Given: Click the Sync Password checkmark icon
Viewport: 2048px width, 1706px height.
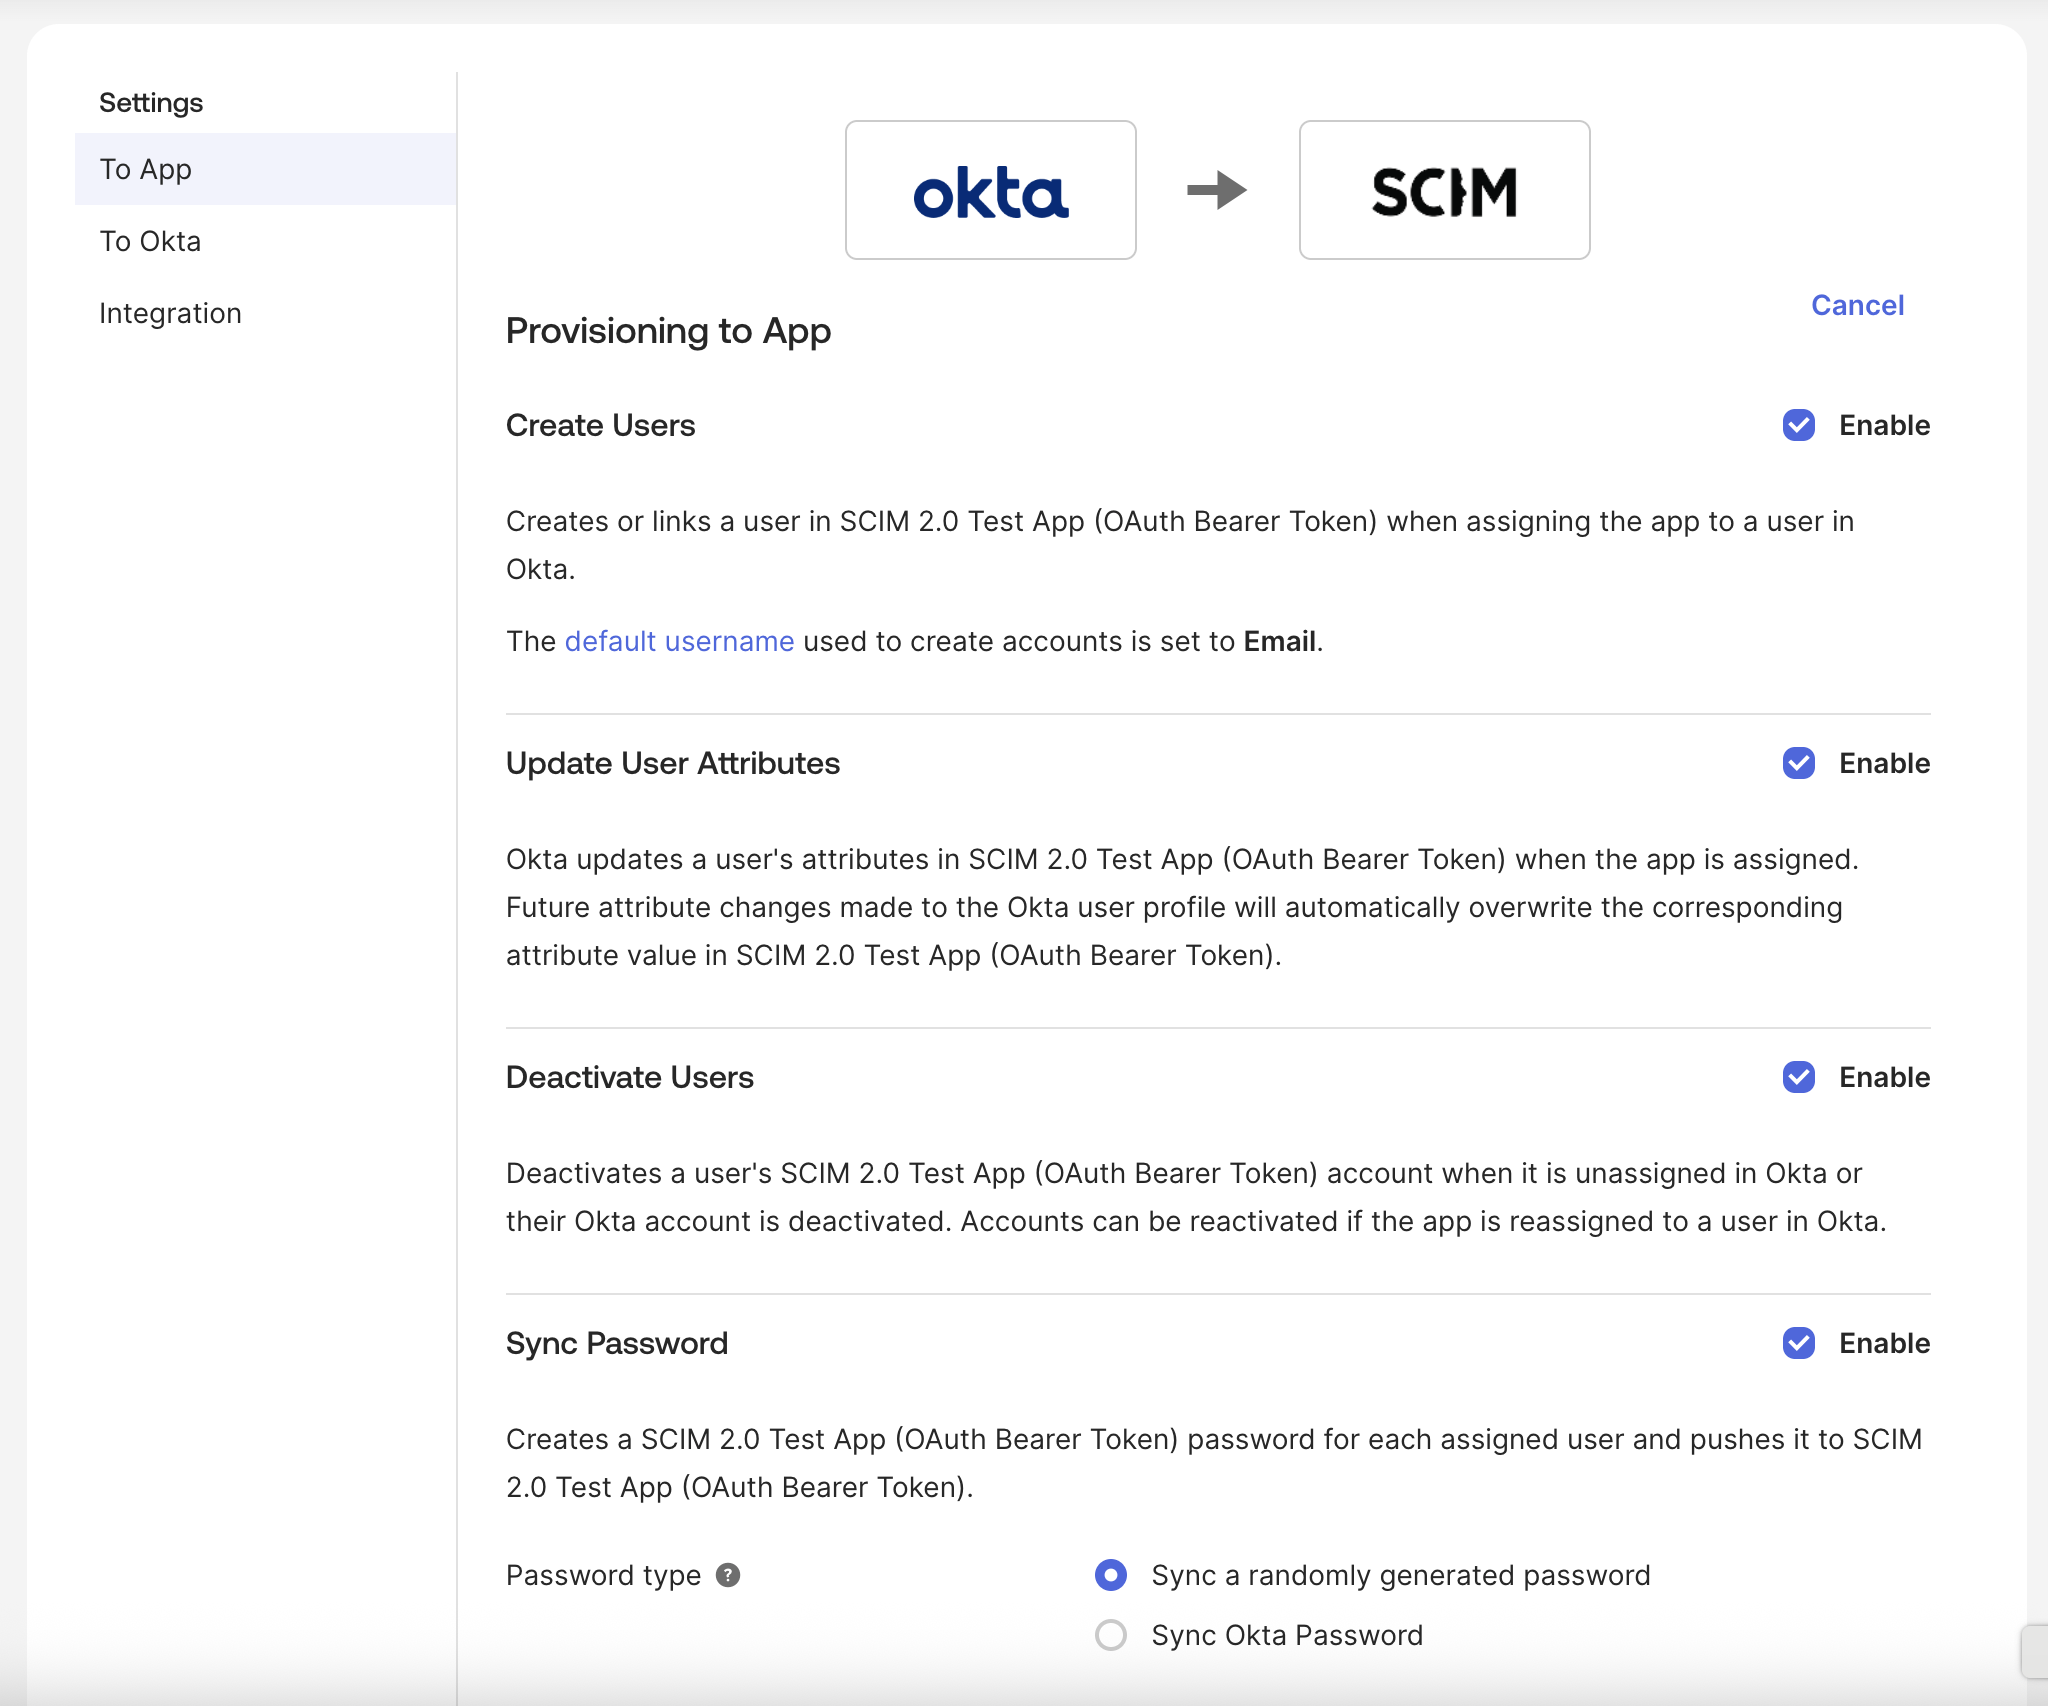Looking at the screenshot, I should 1799,1344.
